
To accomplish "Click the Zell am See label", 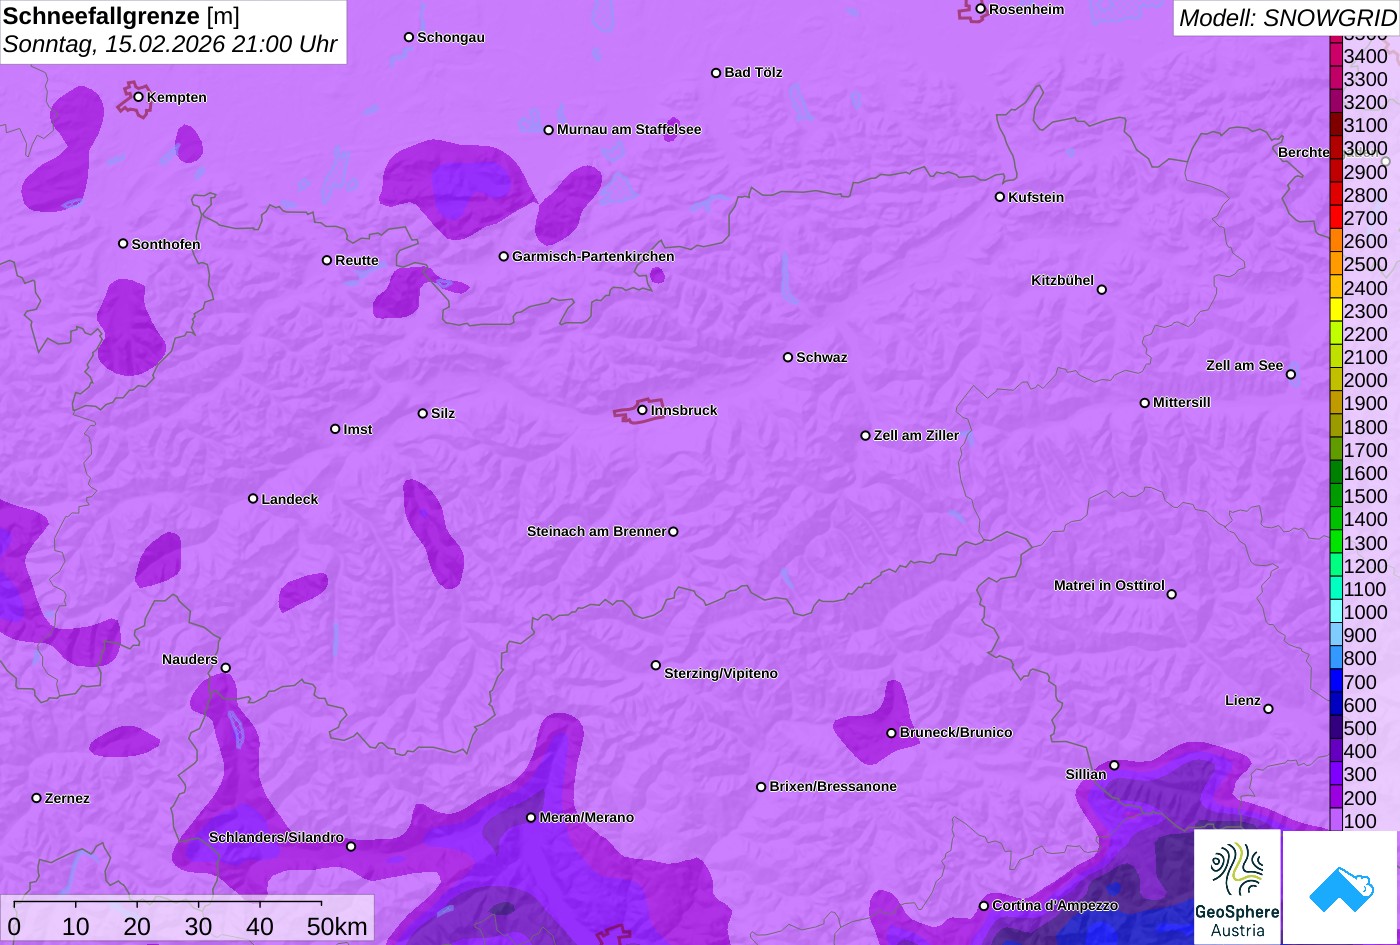I will click(1244, 365).
